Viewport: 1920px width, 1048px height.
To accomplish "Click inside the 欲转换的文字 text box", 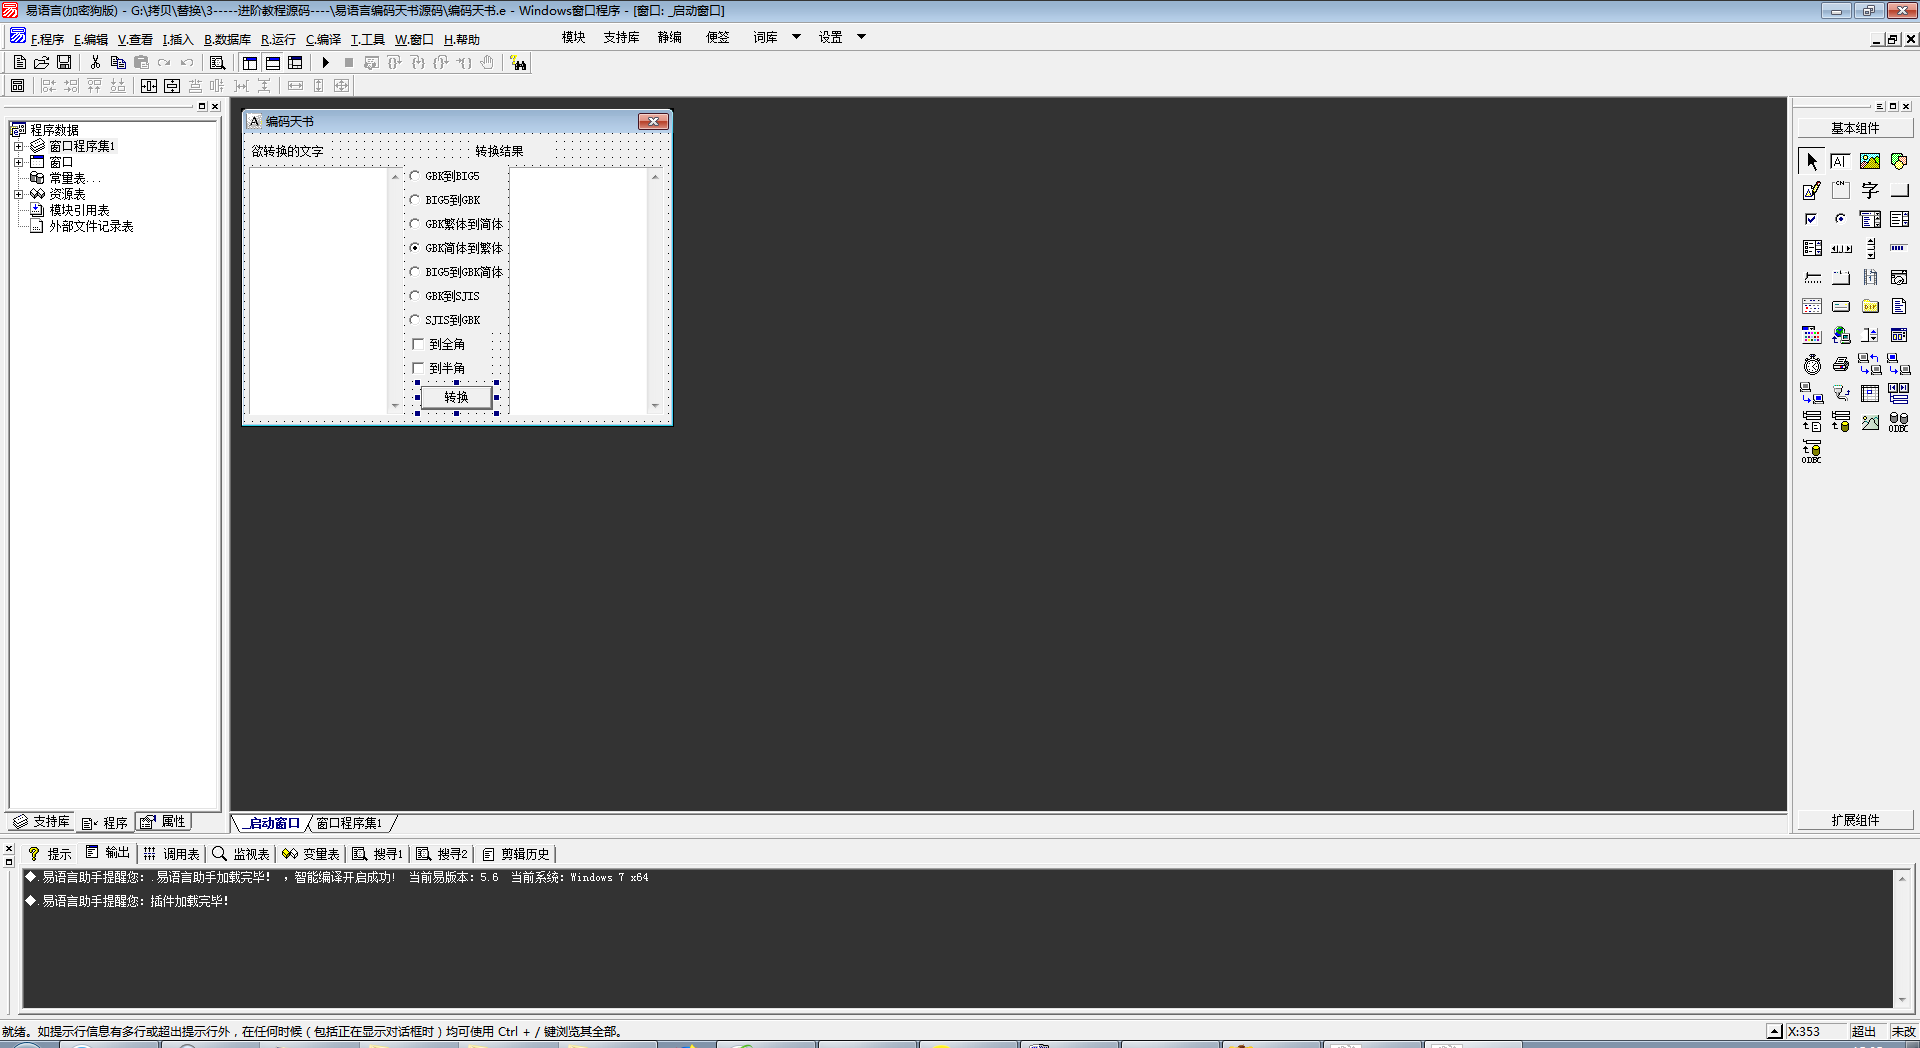I will 318,290.
